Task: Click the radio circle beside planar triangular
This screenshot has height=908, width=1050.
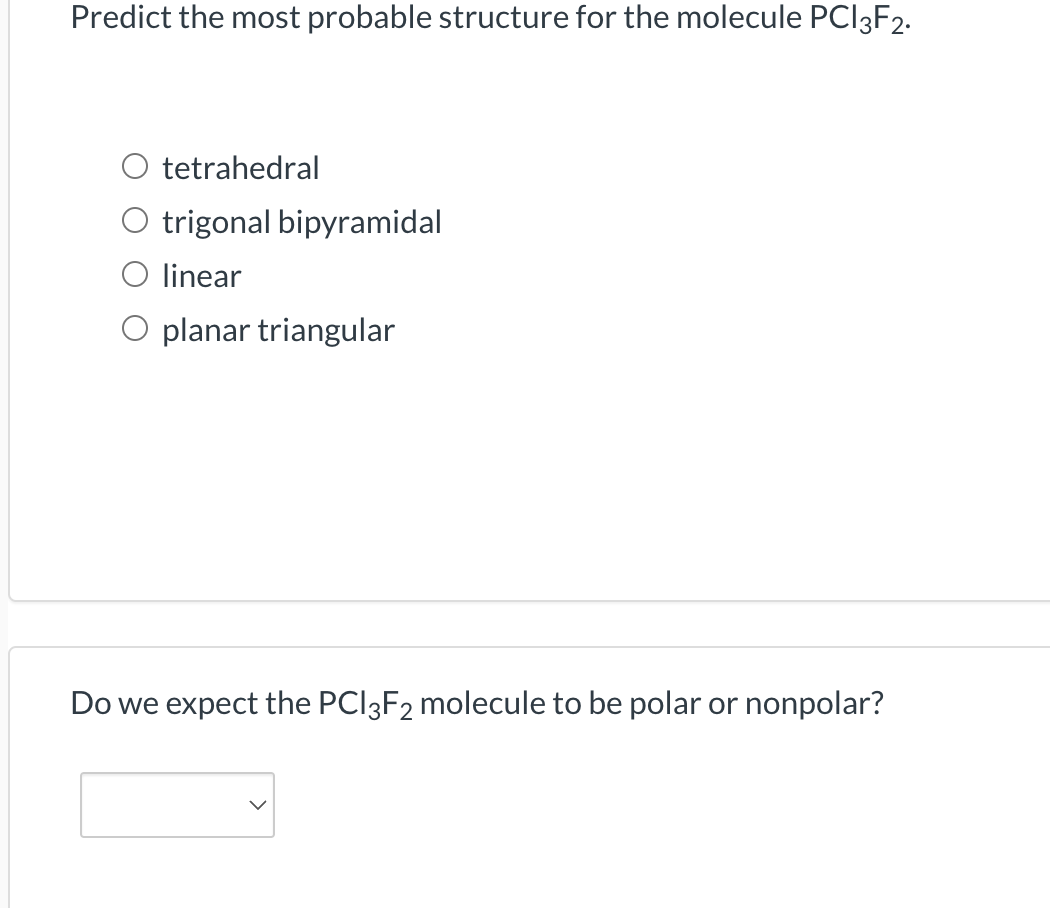Action: [135, 327]
